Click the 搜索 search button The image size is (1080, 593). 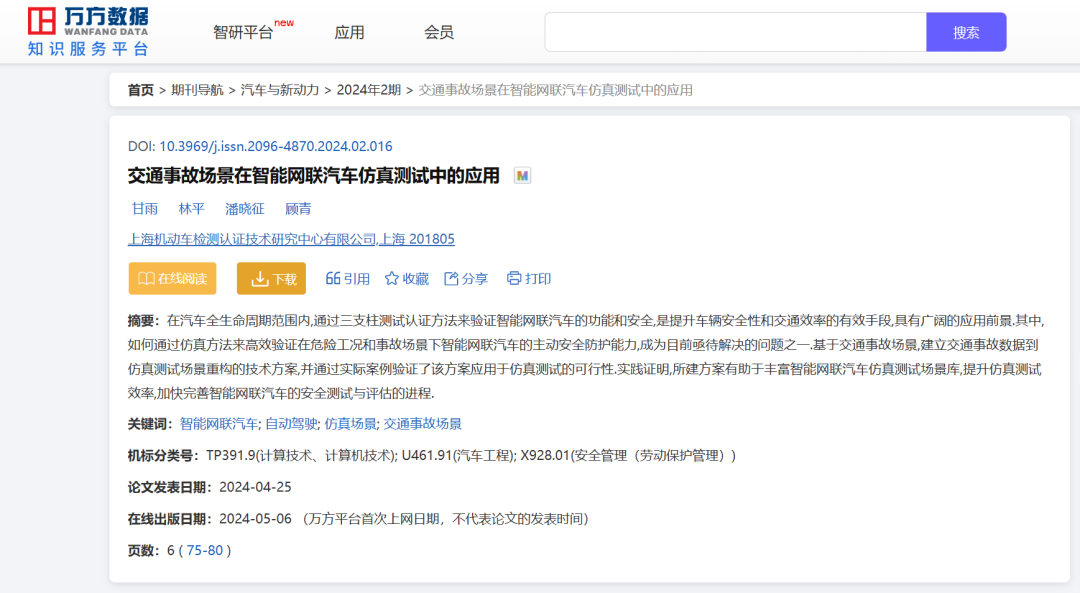tap(966, 32)
